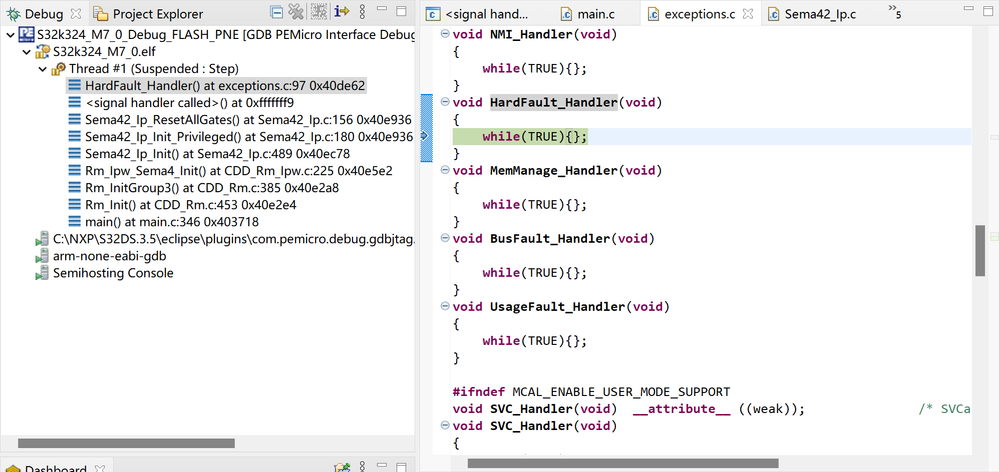The width and height of the screenshot is (999, 472).
Task: Click the S32k324_M7_0.elf process icon
Action: point(43,52)
